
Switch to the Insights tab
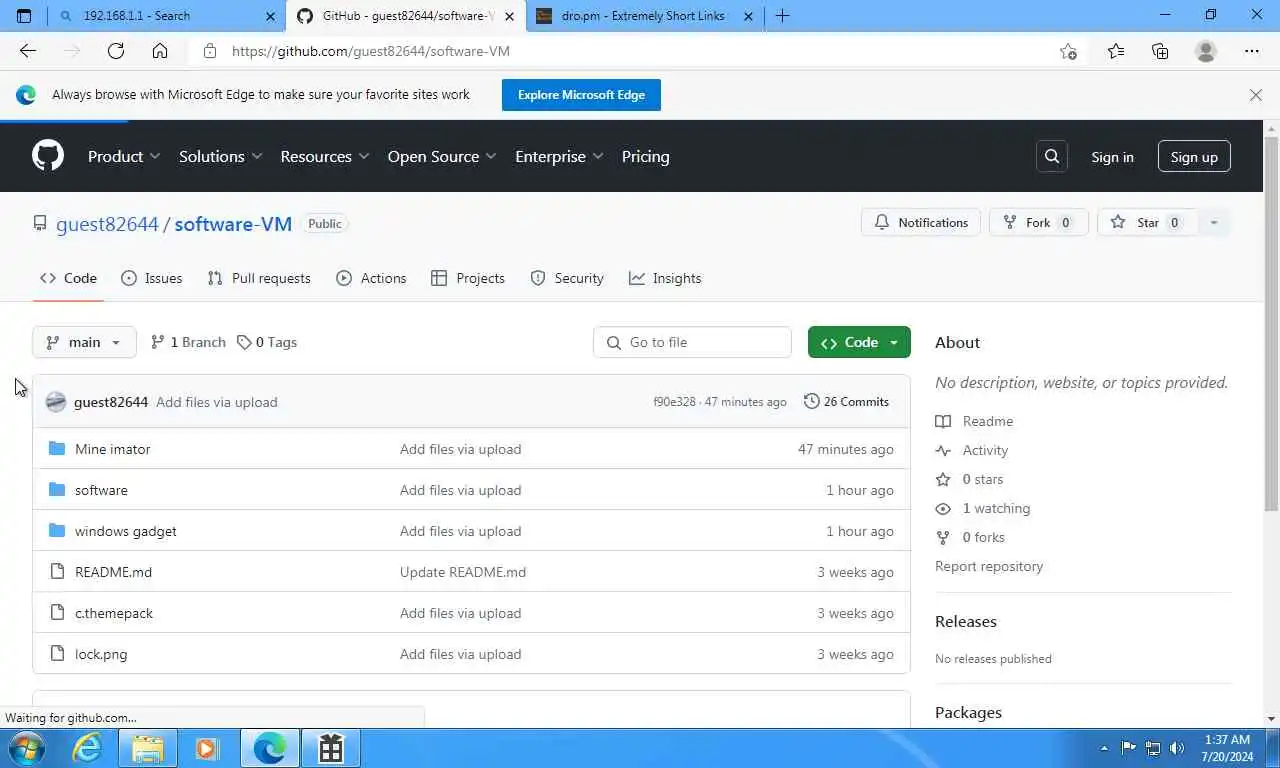pyautogui.click(x=665, y=278)
